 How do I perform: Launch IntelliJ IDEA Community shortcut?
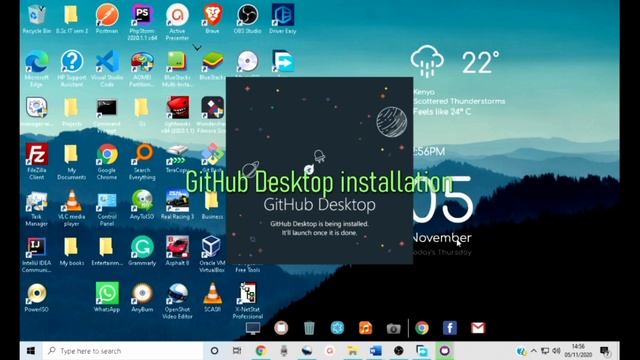37,254
